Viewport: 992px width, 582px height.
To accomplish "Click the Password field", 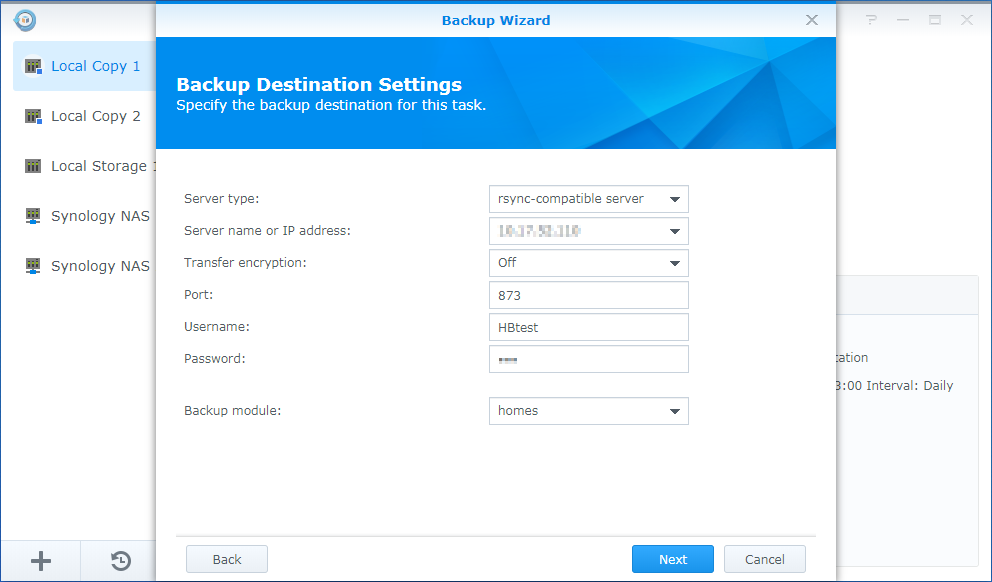I will 588,358.
